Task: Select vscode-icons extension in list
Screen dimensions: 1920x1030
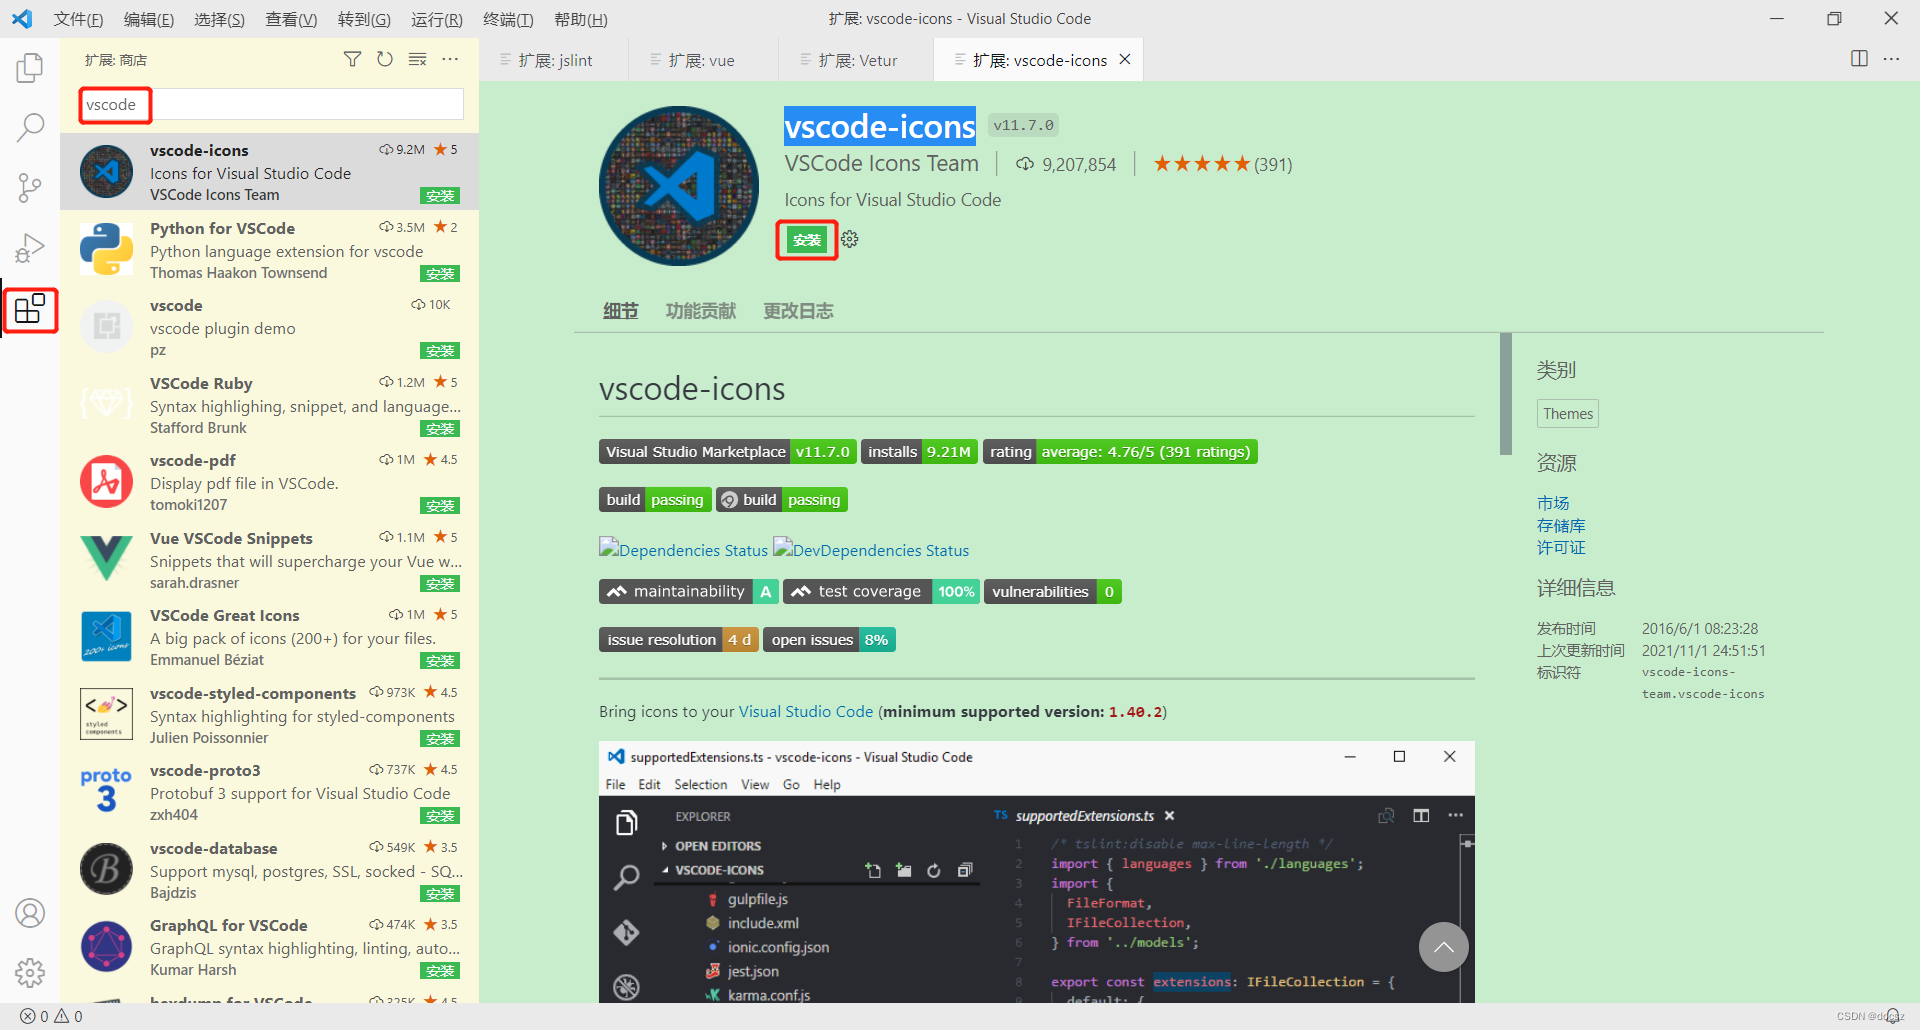Action: (x=269, y=172)
